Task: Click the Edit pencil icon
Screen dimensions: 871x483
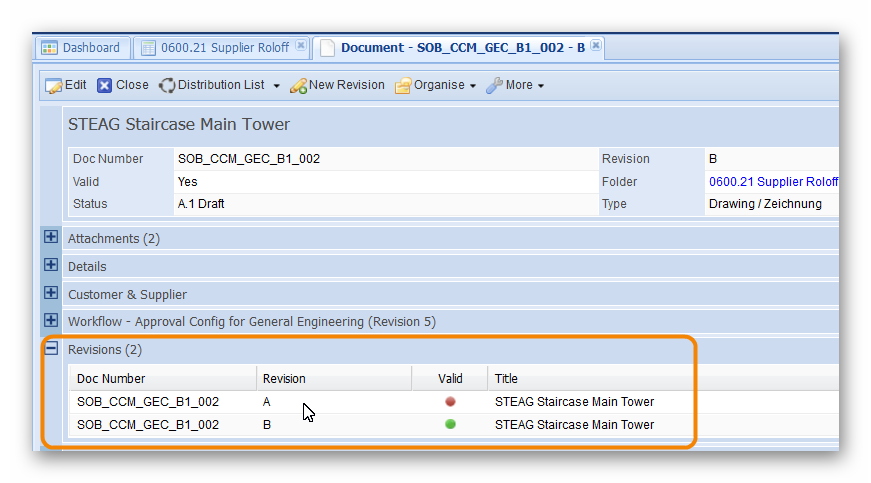Action: [54, 86]
